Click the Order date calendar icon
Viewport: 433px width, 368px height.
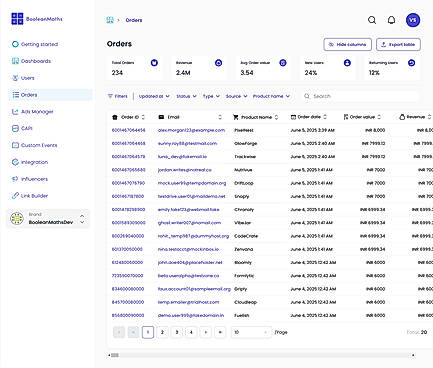coord(293,117)
